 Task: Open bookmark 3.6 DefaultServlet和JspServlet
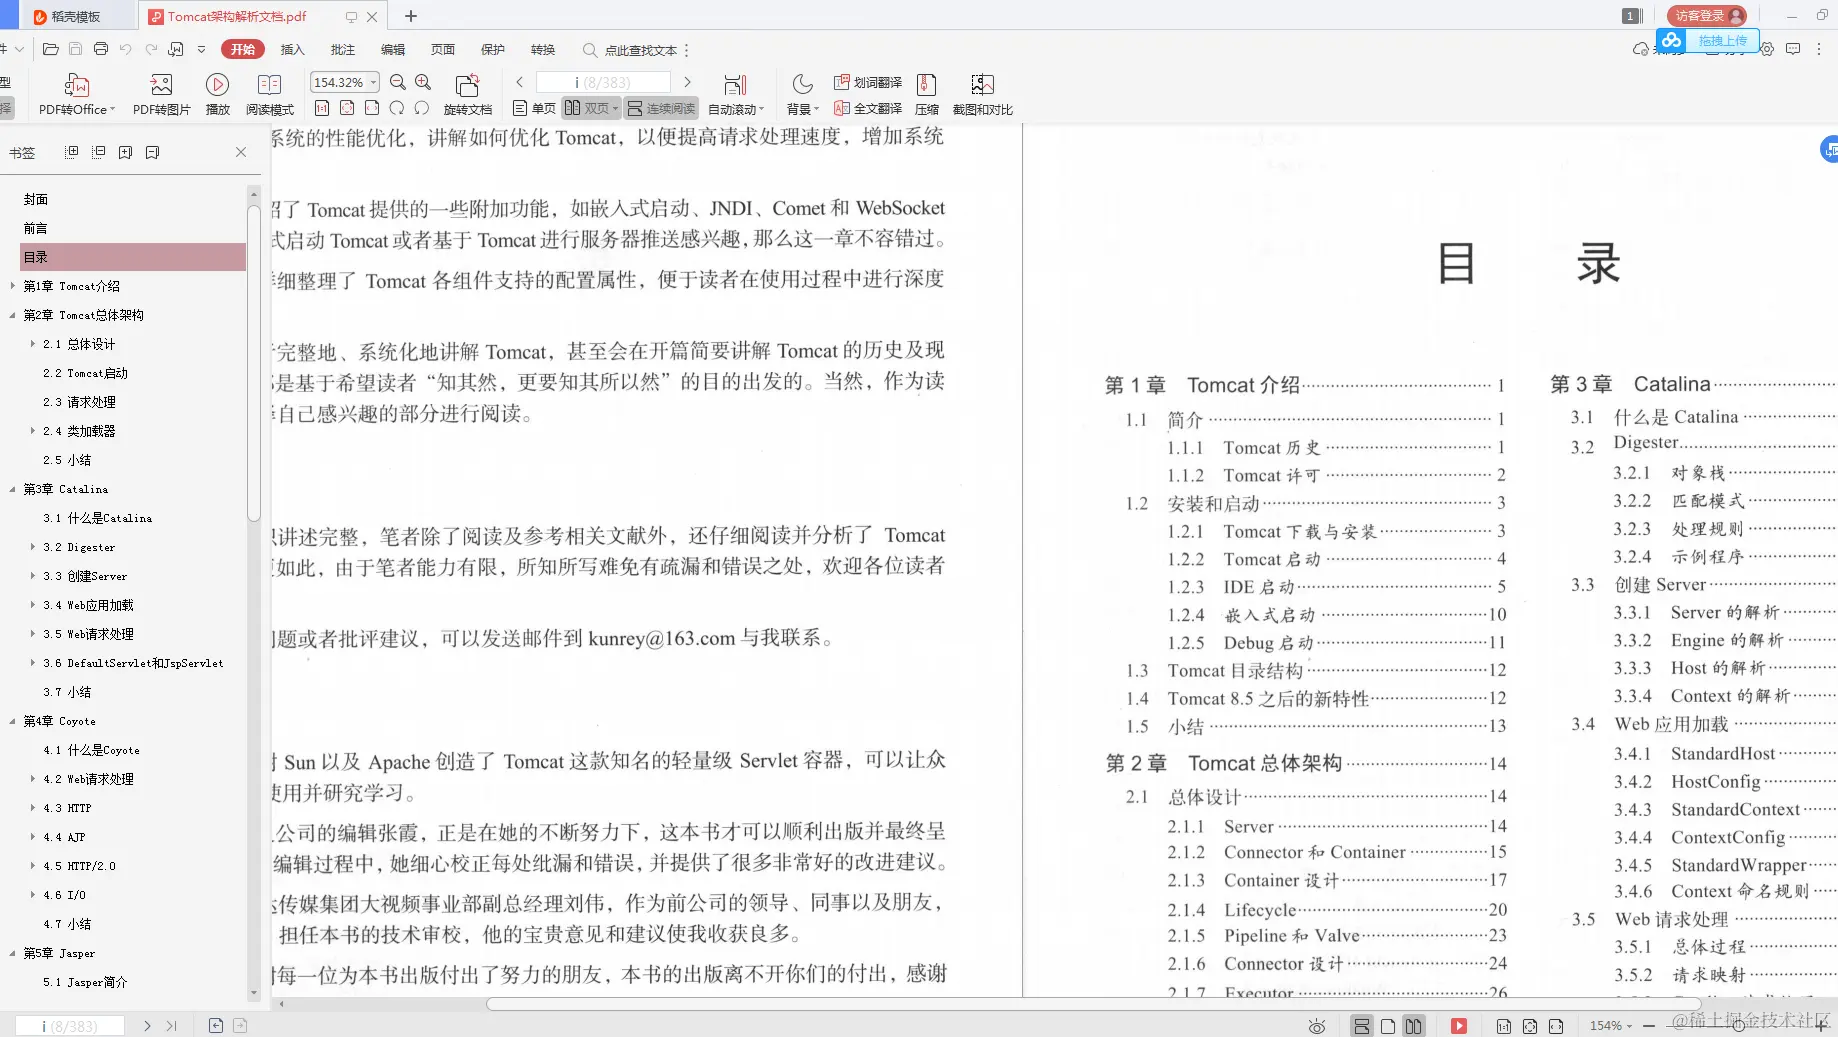point(133,663)
